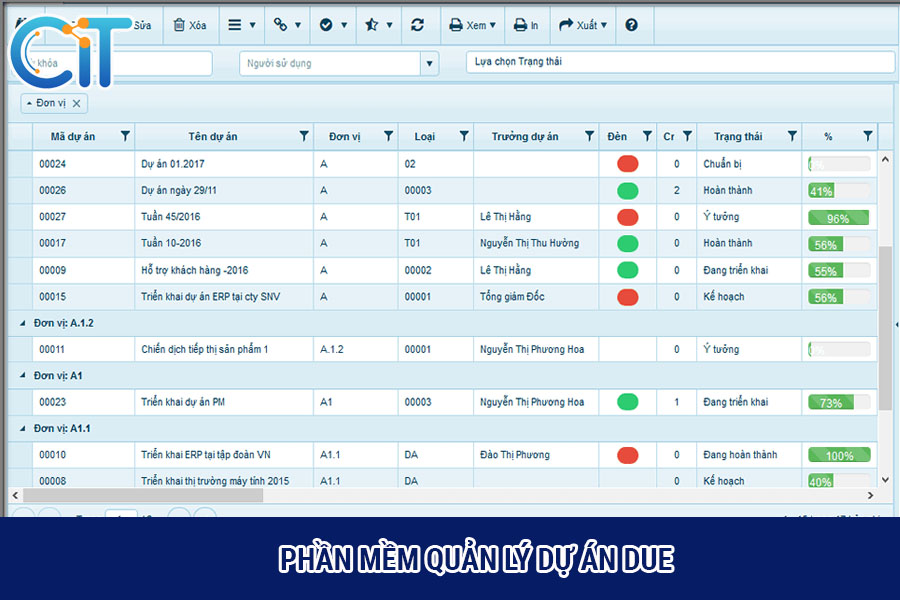The width and height of the screenshot is (900, 600).
Task: Select project name 'Dự án ngày 29/11'
Action: [179, 191]
